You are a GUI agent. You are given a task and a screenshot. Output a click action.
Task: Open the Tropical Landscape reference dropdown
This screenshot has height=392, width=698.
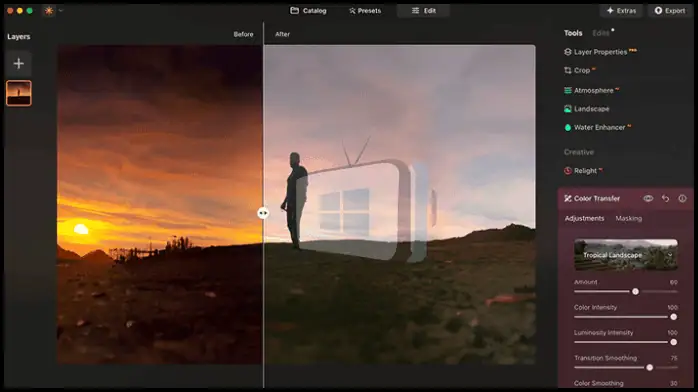point(626,255)
